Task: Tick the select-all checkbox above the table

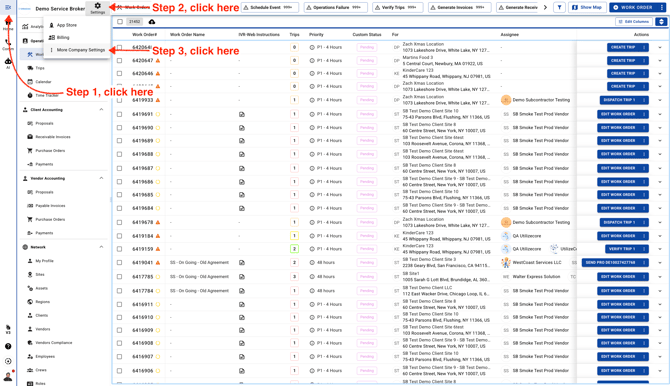Action: [120, 22]
